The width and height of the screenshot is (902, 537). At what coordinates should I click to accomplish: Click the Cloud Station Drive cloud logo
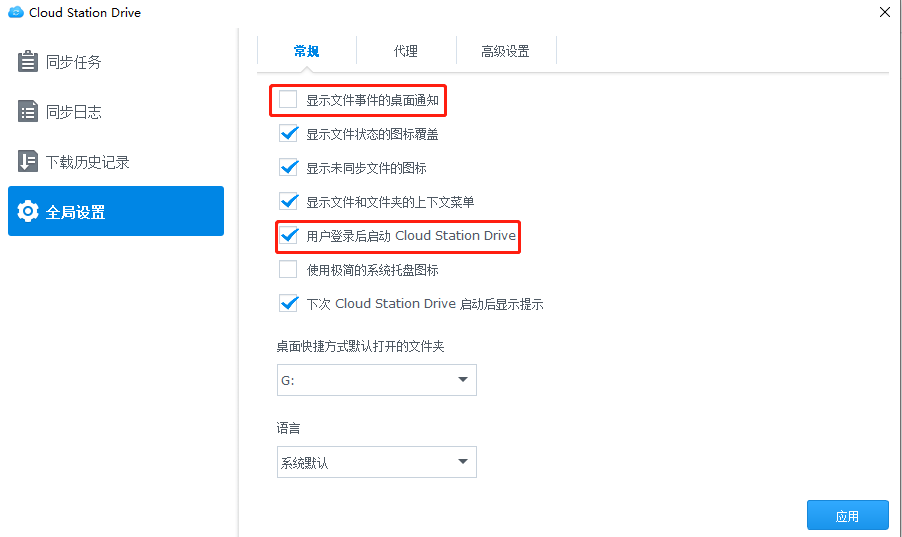pyautogui.click(x=16, y=12)
